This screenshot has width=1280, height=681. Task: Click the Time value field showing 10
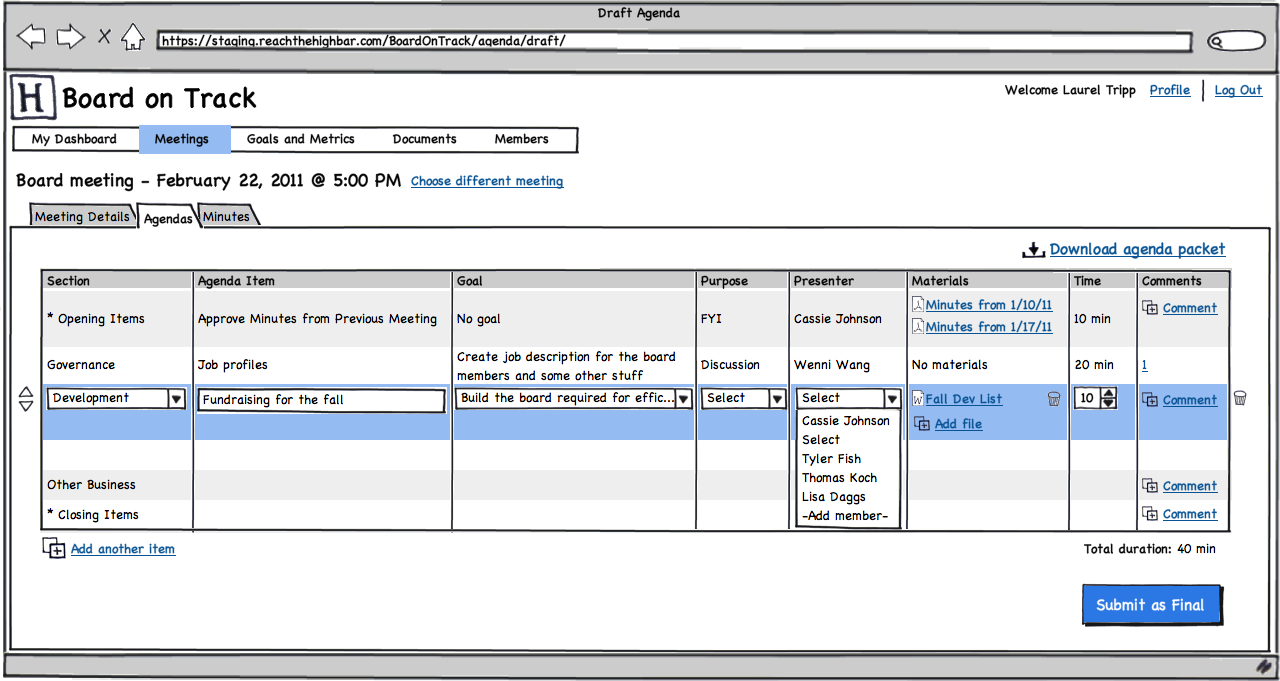pyautogui.click(x=1087, y=398)
